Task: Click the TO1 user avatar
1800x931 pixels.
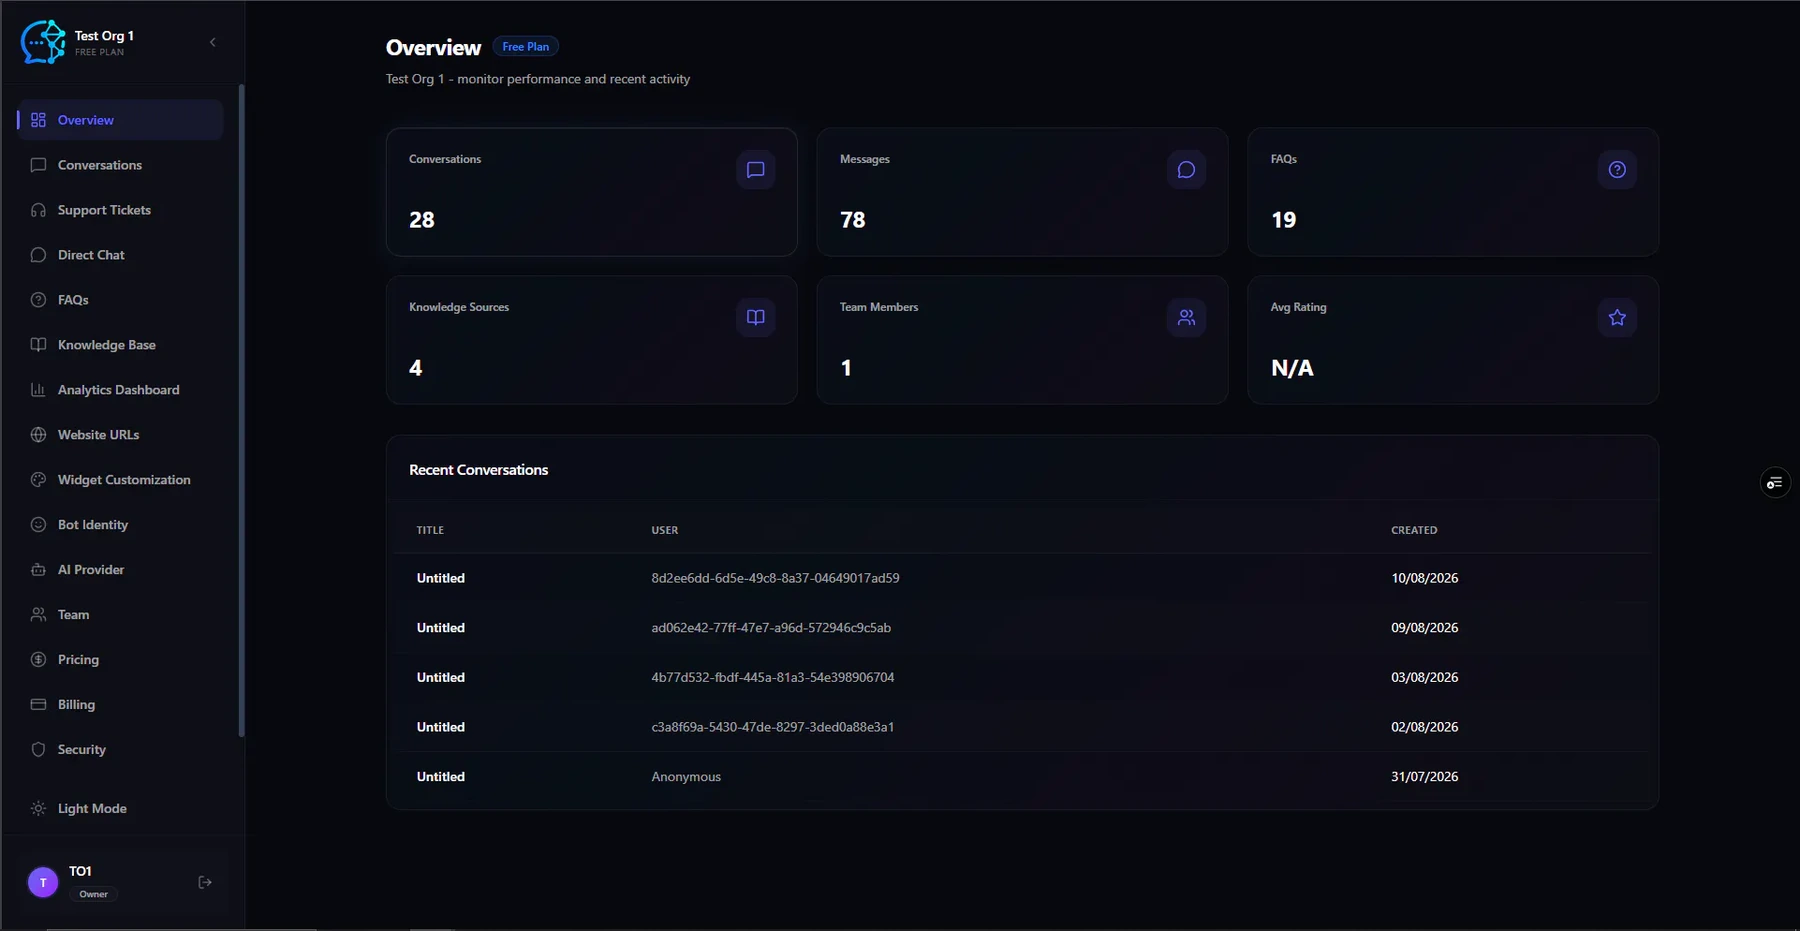Action: (43, 882)
